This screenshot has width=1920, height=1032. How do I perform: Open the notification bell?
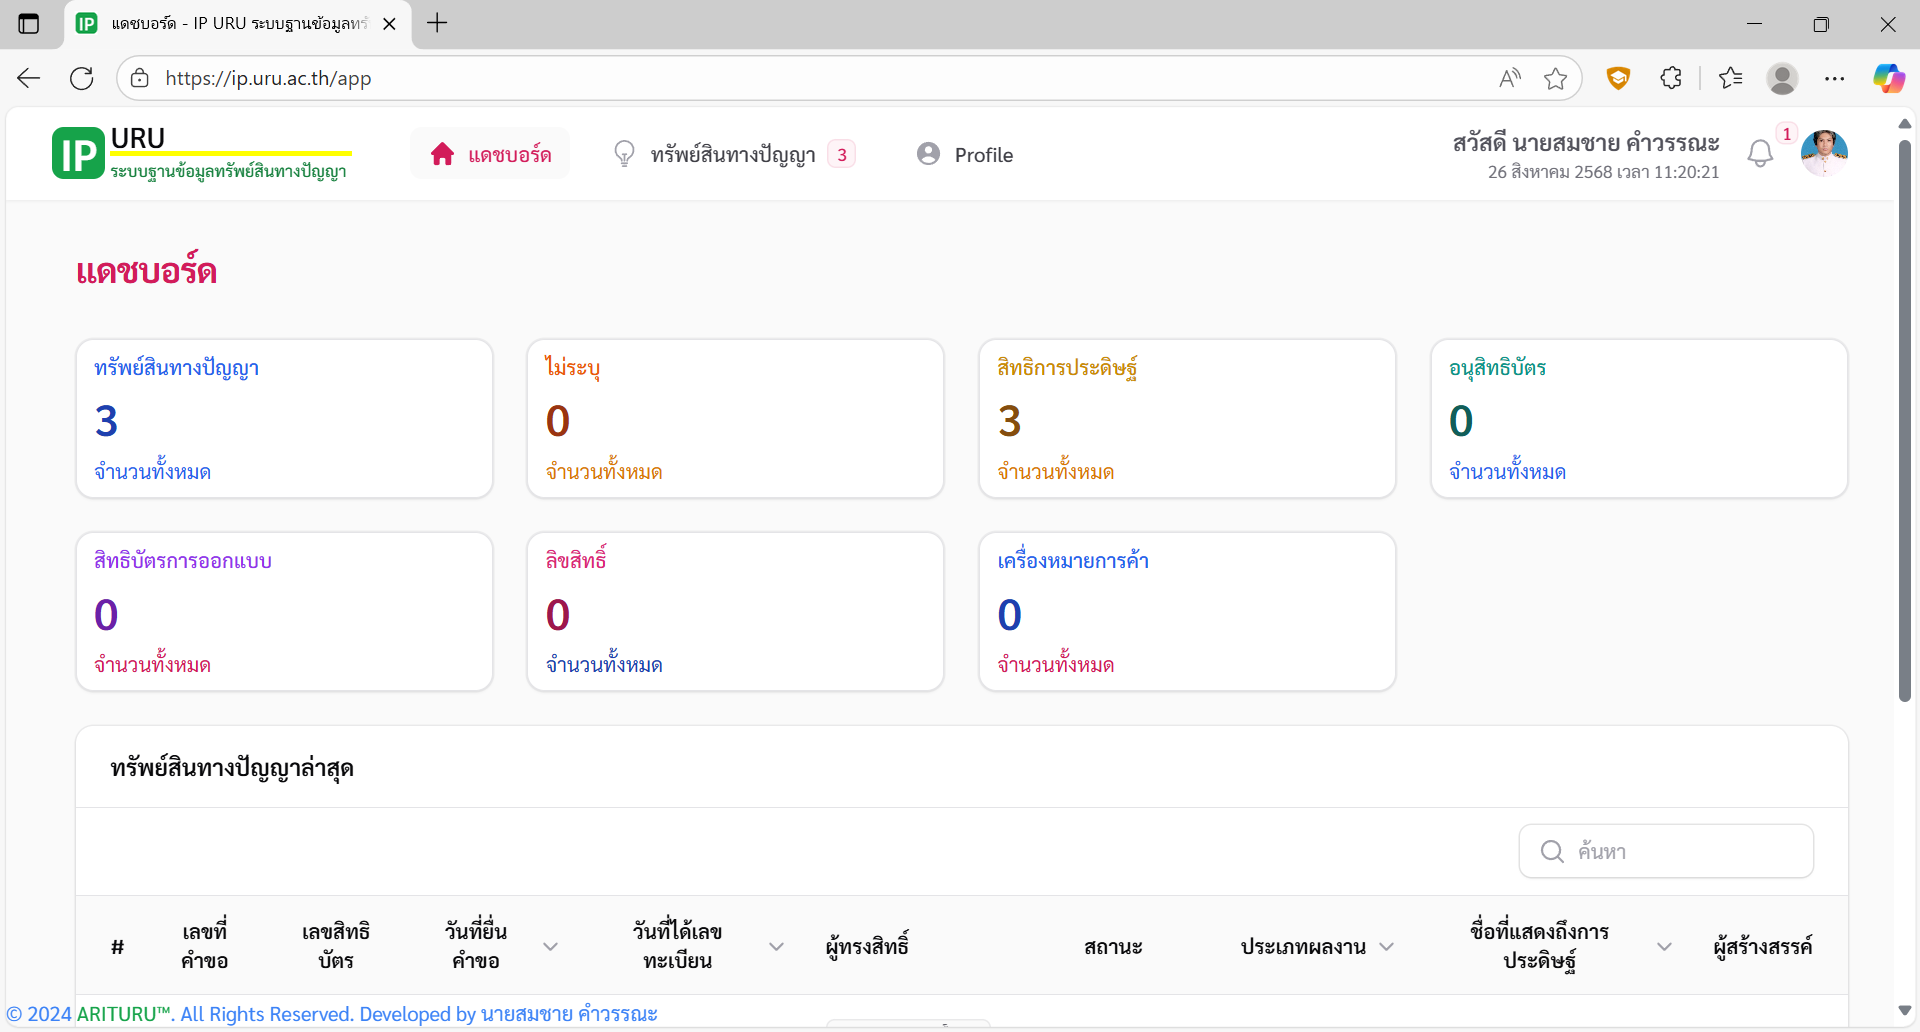(1762, 155)
